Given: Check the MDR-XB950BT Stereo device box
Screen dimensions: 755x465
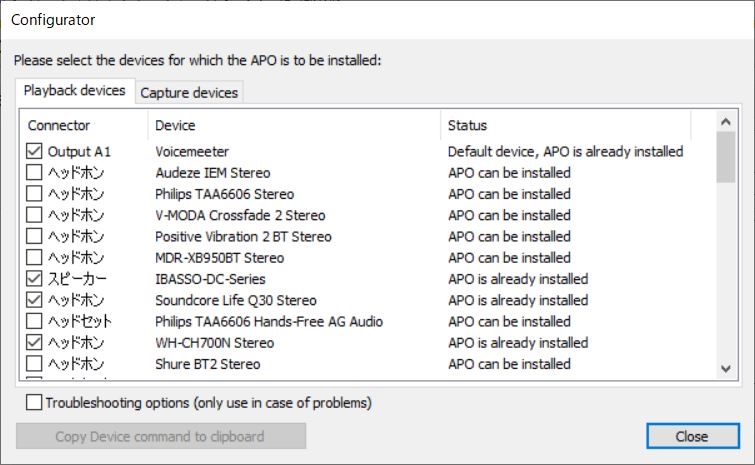Looking at the screenshot, I should click(x=34, y=258).
